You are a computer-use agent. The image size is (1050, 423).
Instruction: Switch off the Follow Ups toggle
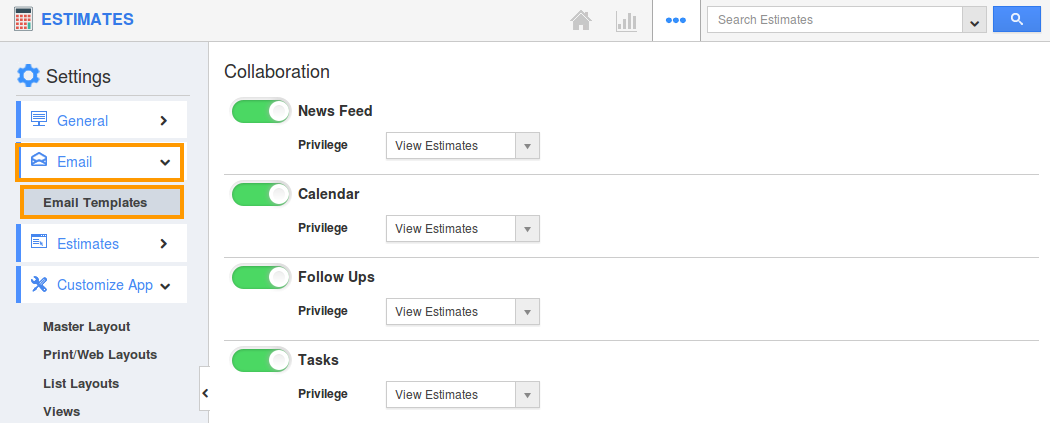click(x=260, y=277)
